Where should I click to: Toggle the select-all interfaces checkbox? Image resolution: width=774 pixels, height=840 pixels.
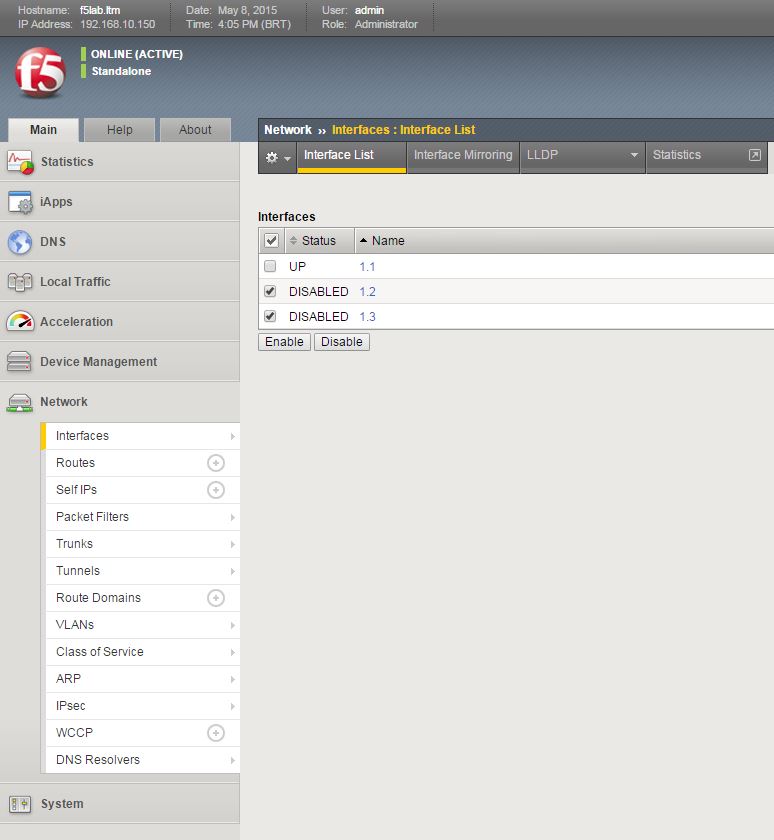point(271,241)
